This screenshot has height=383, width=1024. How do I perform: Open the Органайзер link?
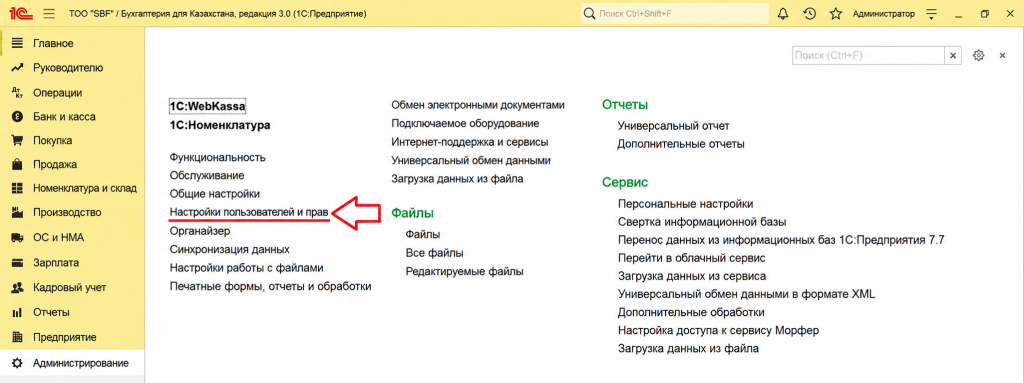tap(200, 231)
